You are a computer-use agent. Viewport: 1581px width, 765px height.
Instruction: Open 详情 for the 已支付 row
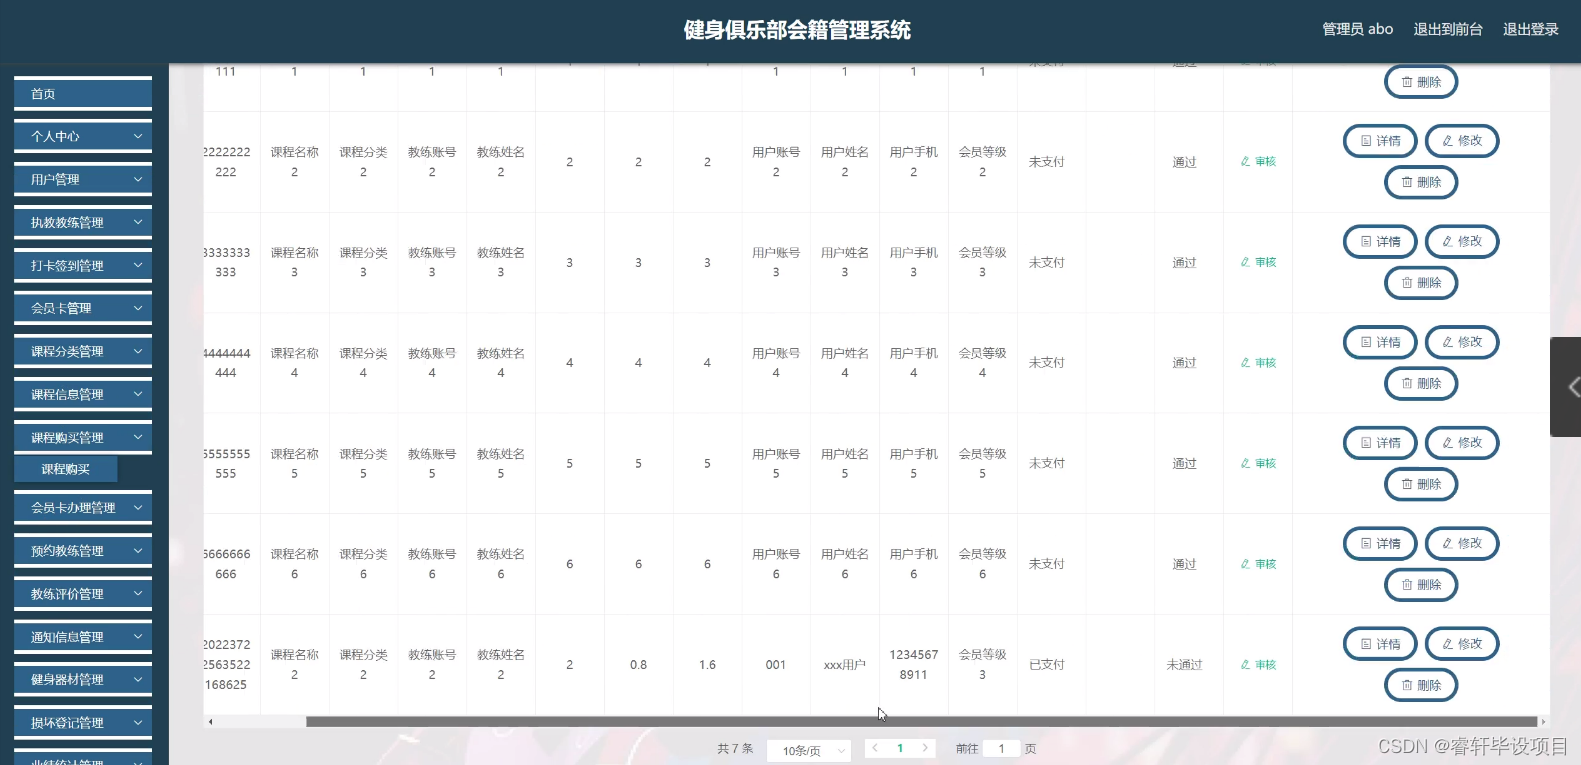pyautogui.click(x=1380, y=644)
